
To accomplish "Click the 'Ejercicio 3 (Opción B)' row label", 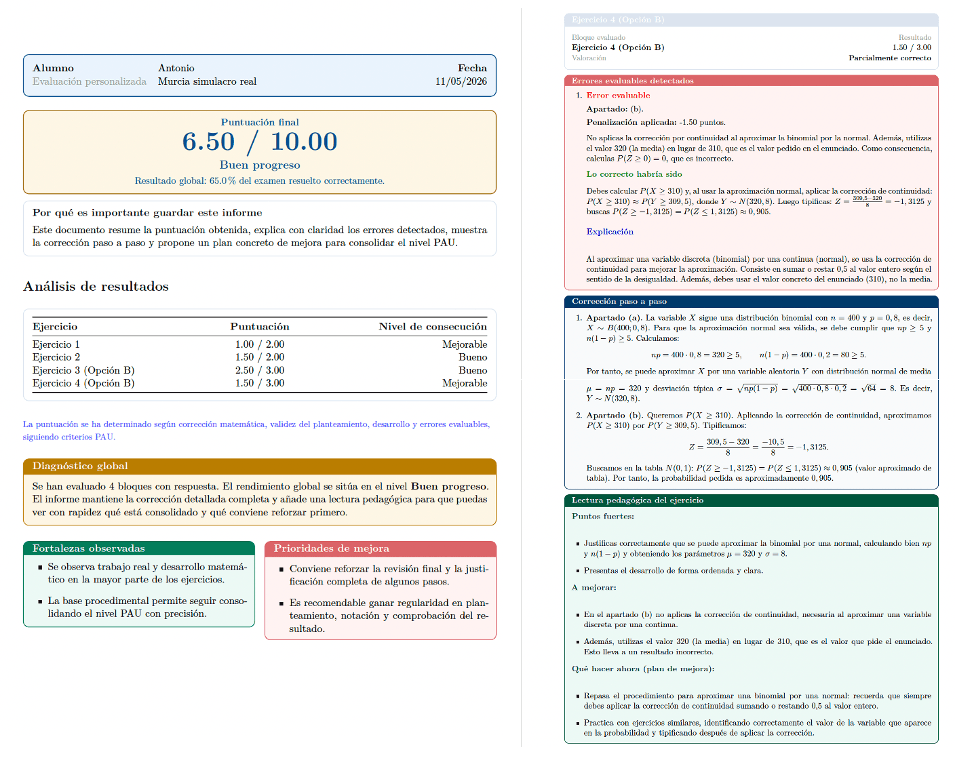I will tap(83, 370).
